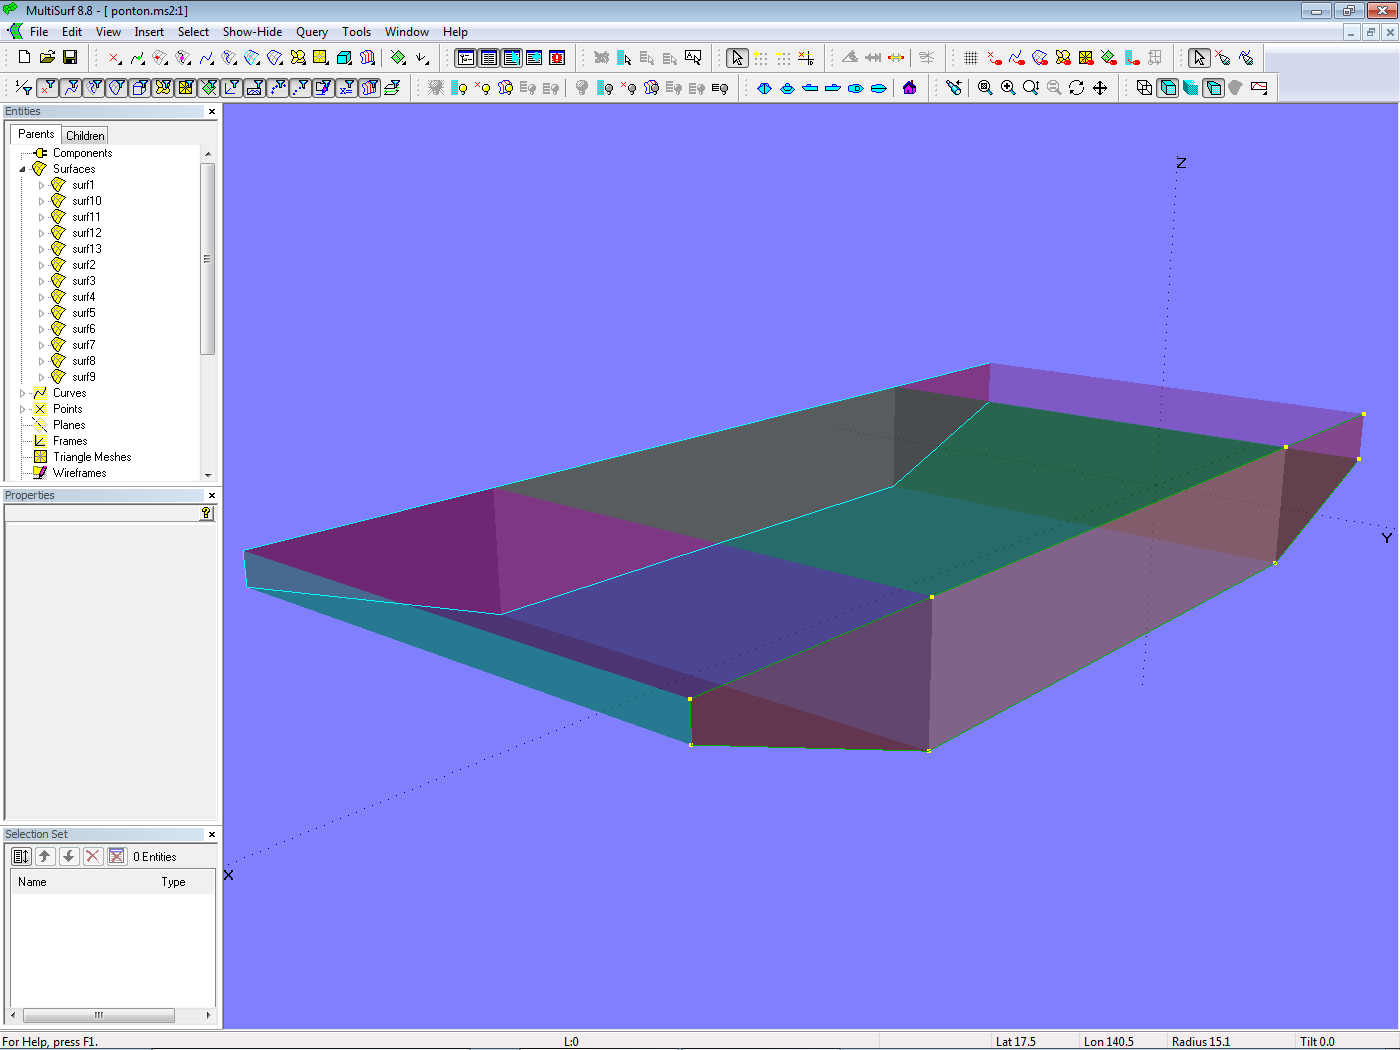Open a model with the folder icon

point(47,58)
